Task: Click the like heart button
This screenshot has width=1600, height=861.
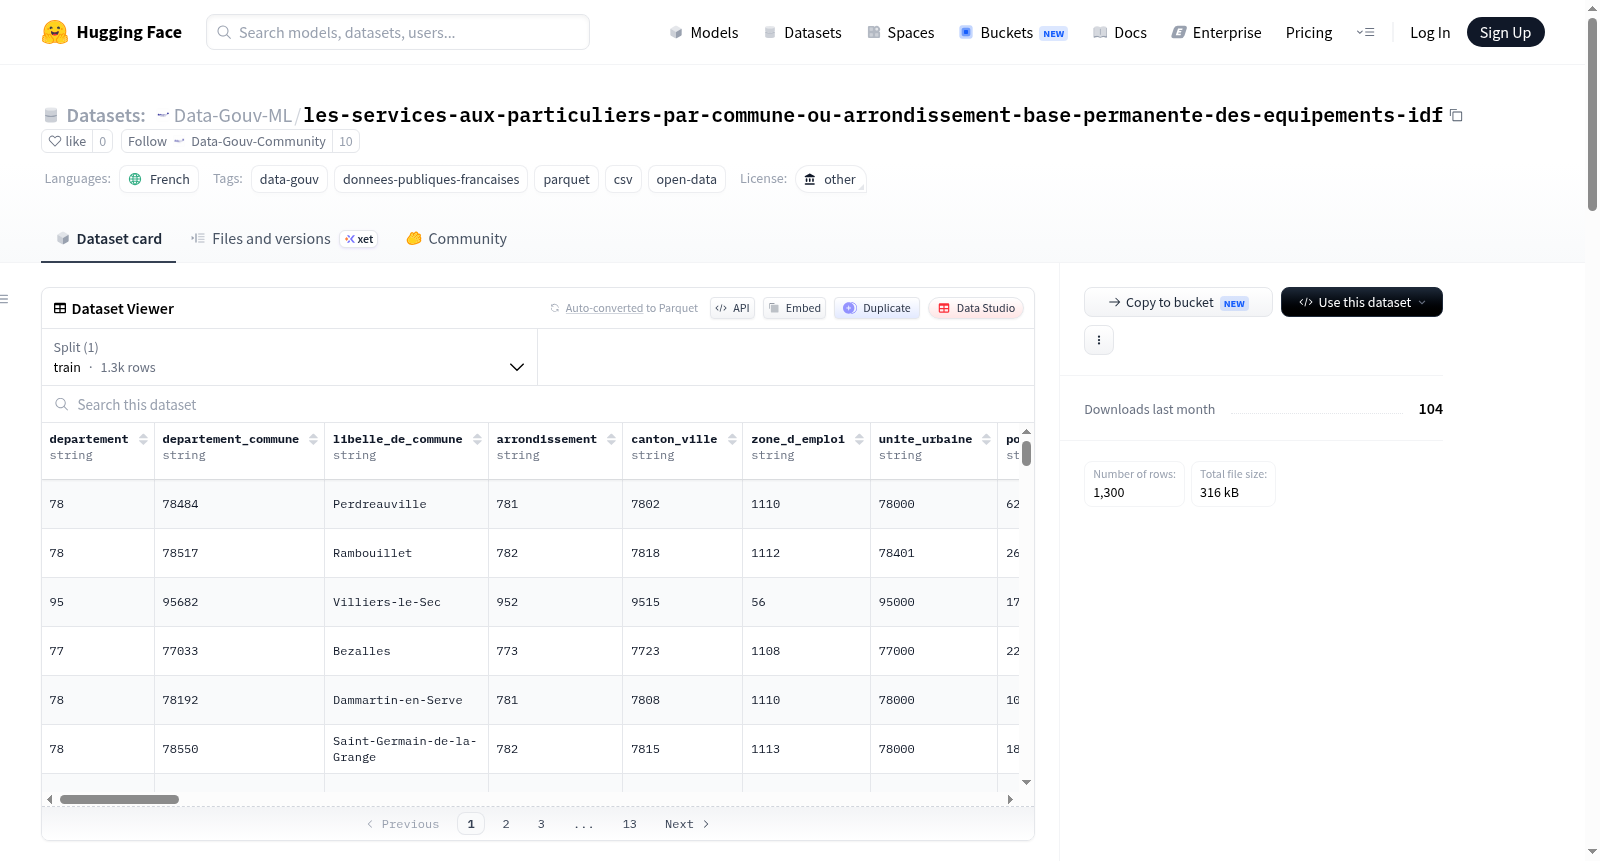Action: point(67,141)
